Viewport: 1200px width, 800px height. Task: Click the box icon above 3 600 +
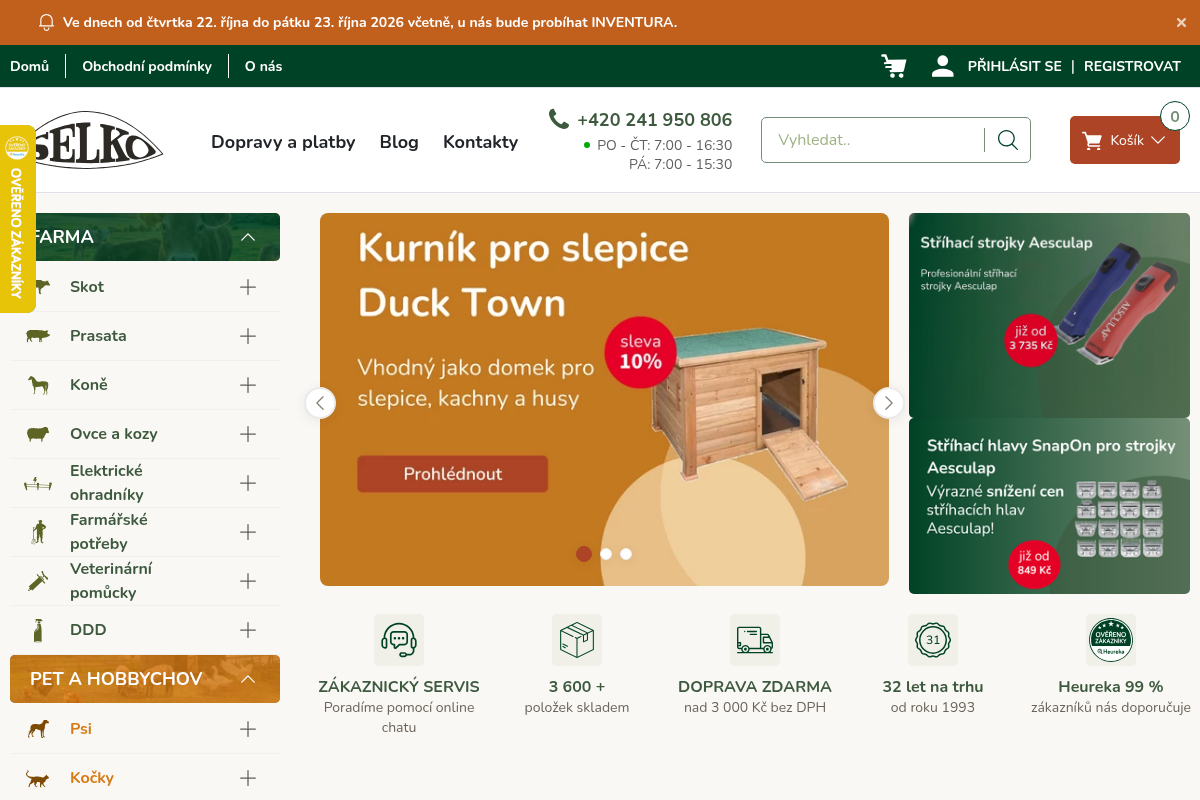[x=577, y=640]
